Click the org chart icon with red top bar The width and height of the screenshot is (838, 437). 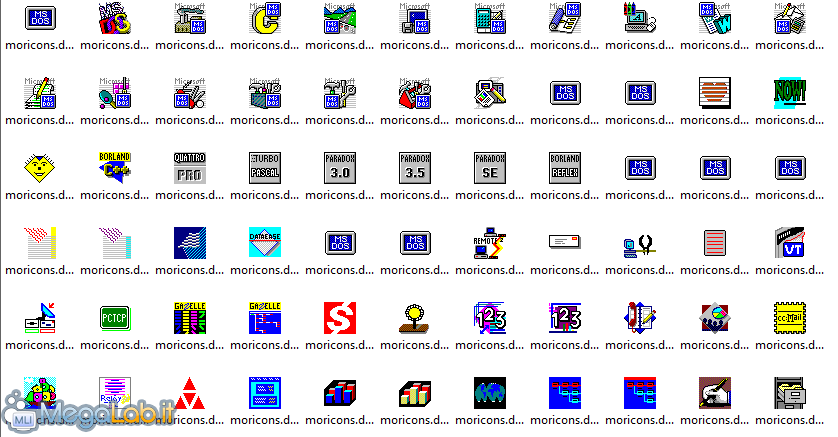point(640,393)
